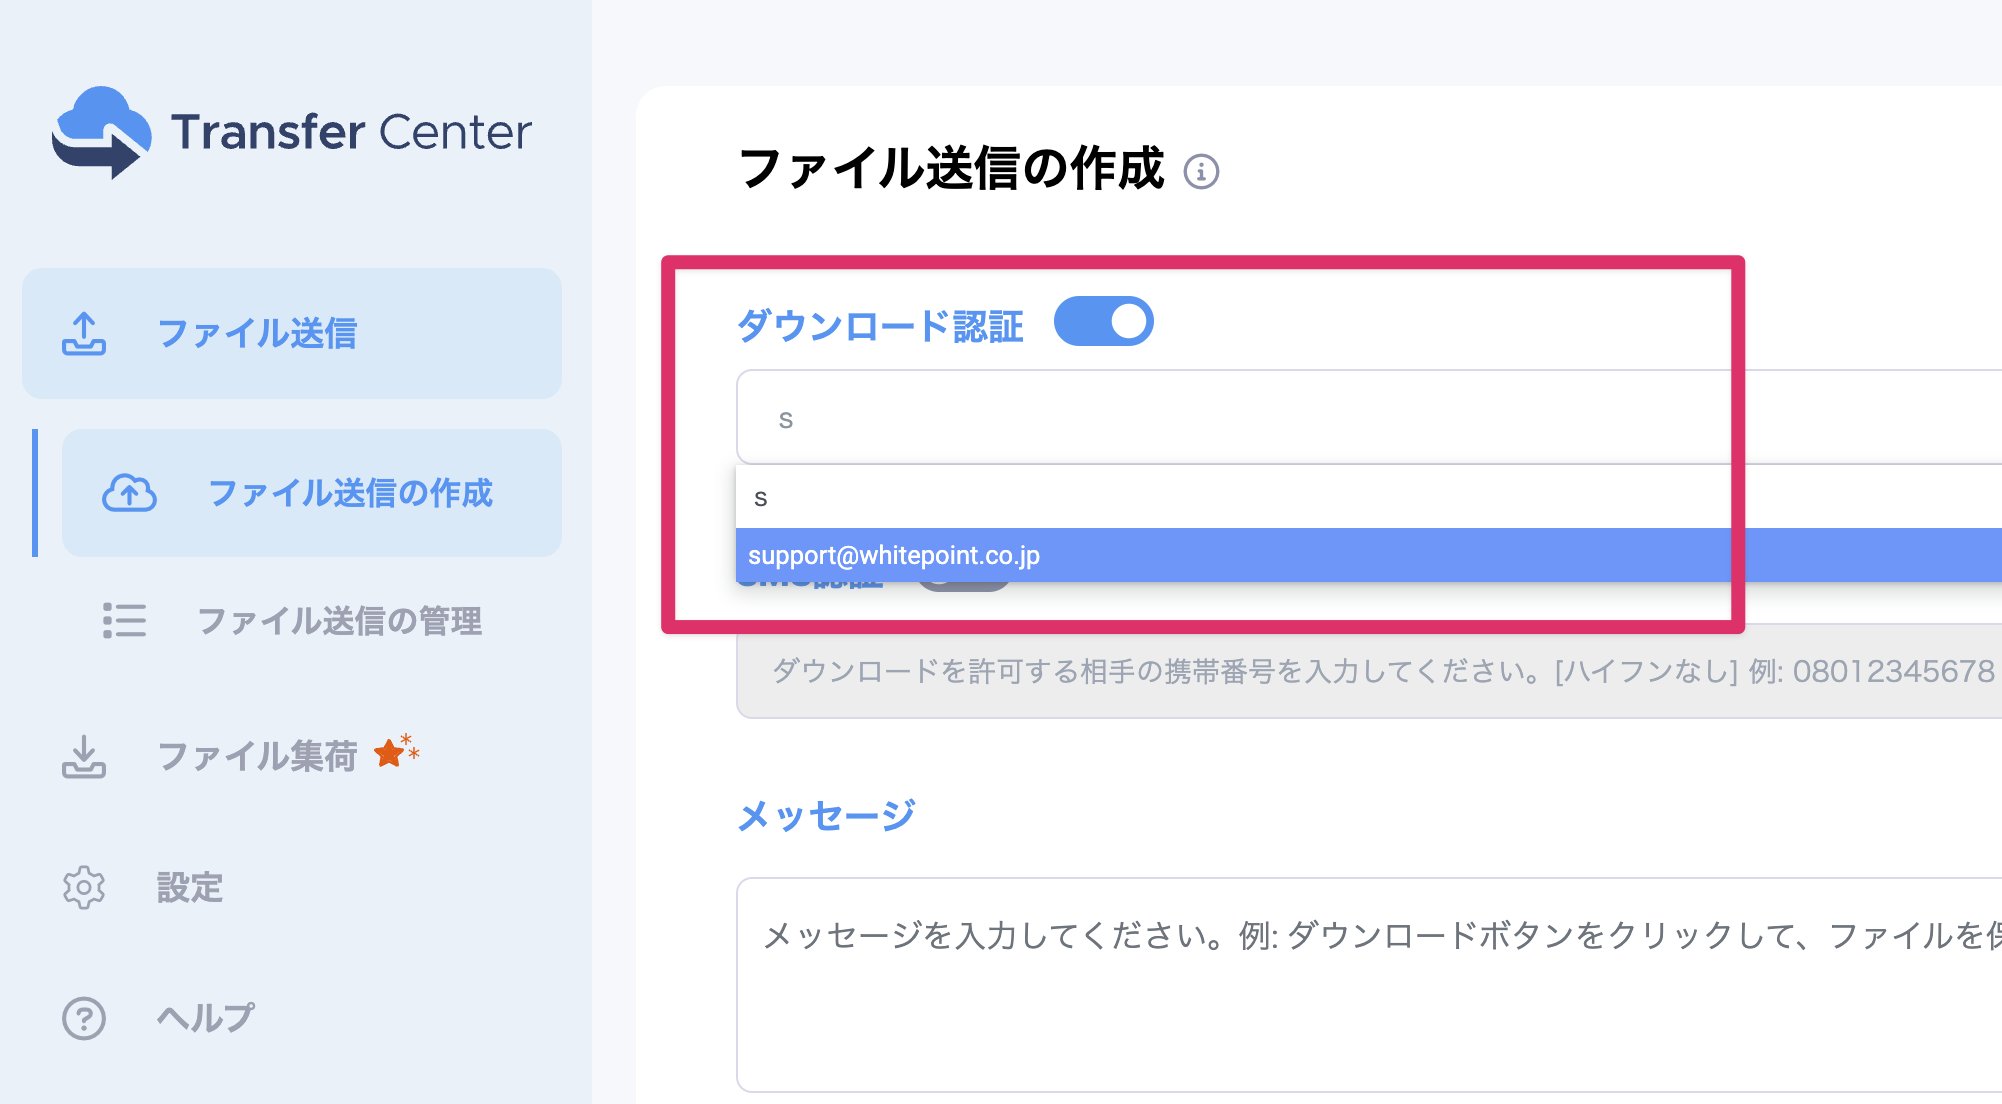Open ヘルプ from the sidebar

pos(204,1018)
